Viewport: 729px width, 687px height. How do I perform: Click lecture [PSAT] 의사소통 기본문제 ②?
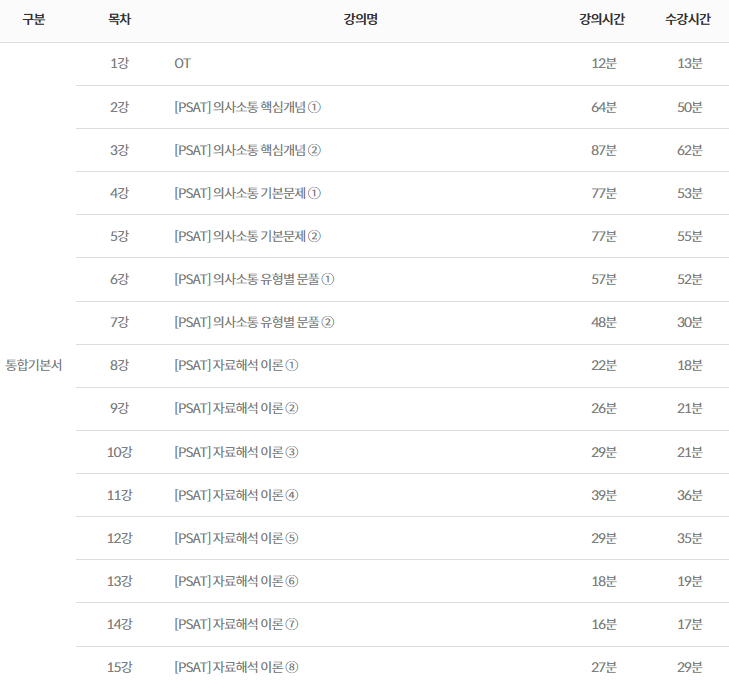(x=247, y=237)
